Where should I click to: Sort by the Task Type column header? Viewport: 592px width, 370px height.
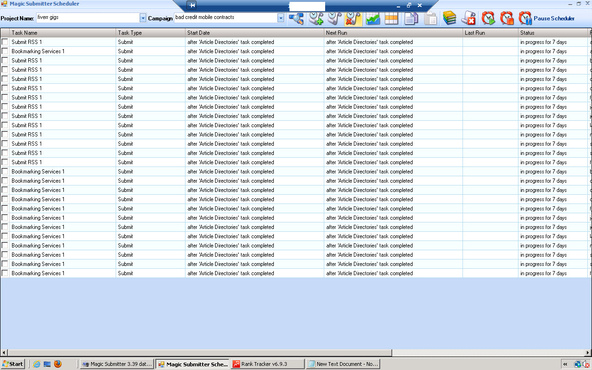coord(151,33)
